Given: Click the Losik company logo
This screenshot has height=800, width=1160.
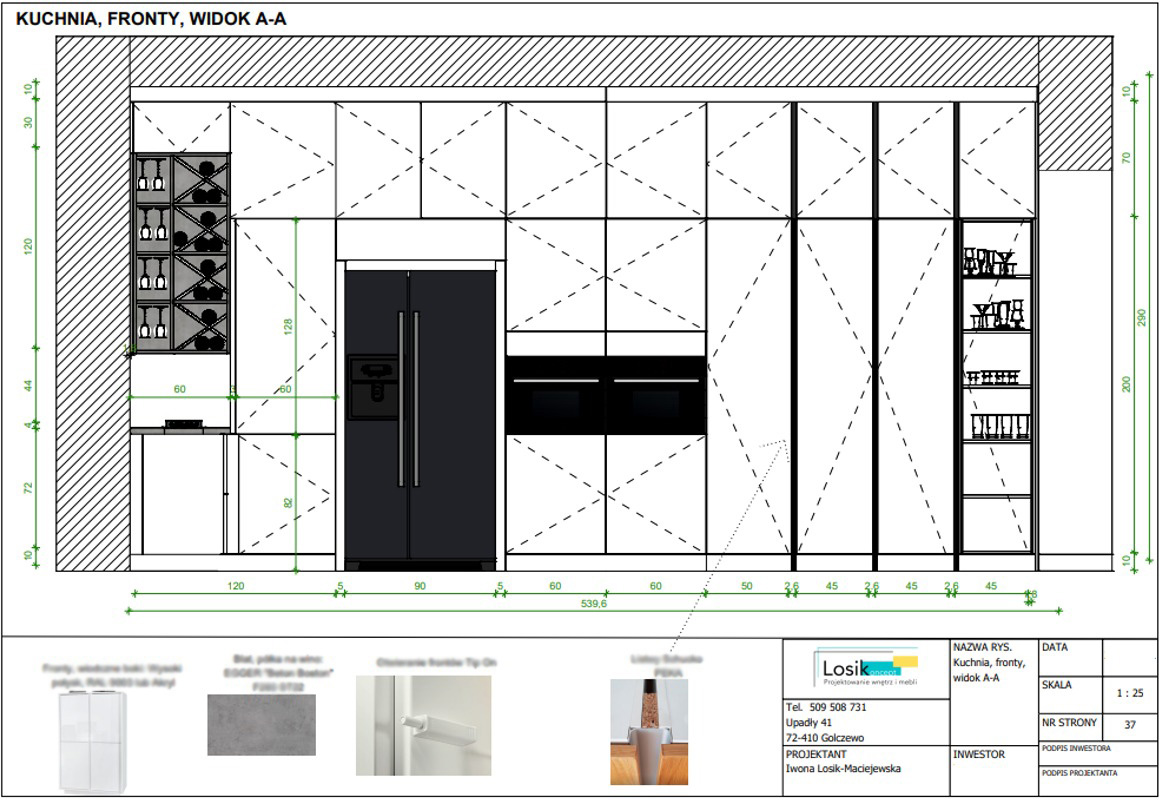Looking at the screenshot, I should coord(867,669).
